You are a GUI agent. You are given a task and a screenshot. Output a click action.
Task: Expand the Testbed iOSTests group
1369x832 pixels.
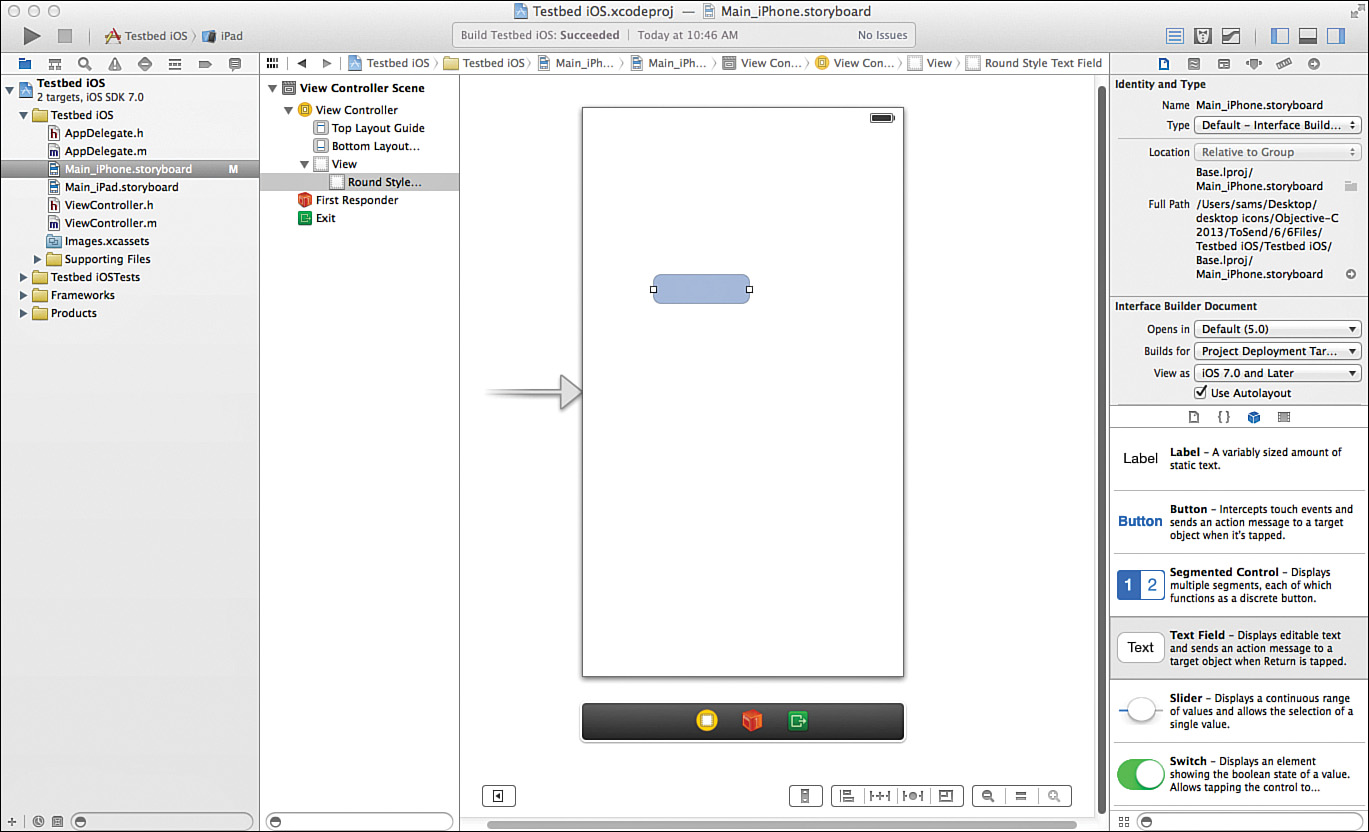click(24, 277)
